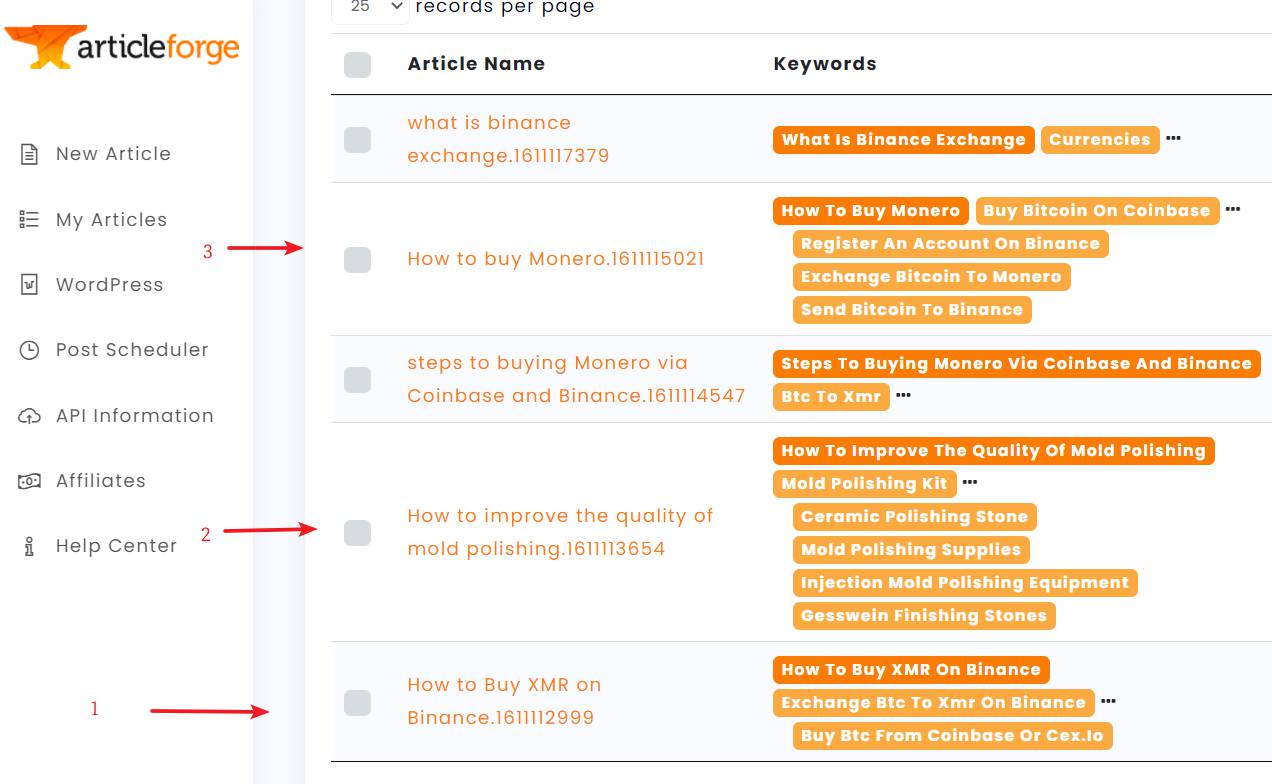Toggle keyword ellipsis after Buy Bitcoin On Coinbase
Image resolution: width=1272 pixels, height=784 pixels.
click(1232, 209)
